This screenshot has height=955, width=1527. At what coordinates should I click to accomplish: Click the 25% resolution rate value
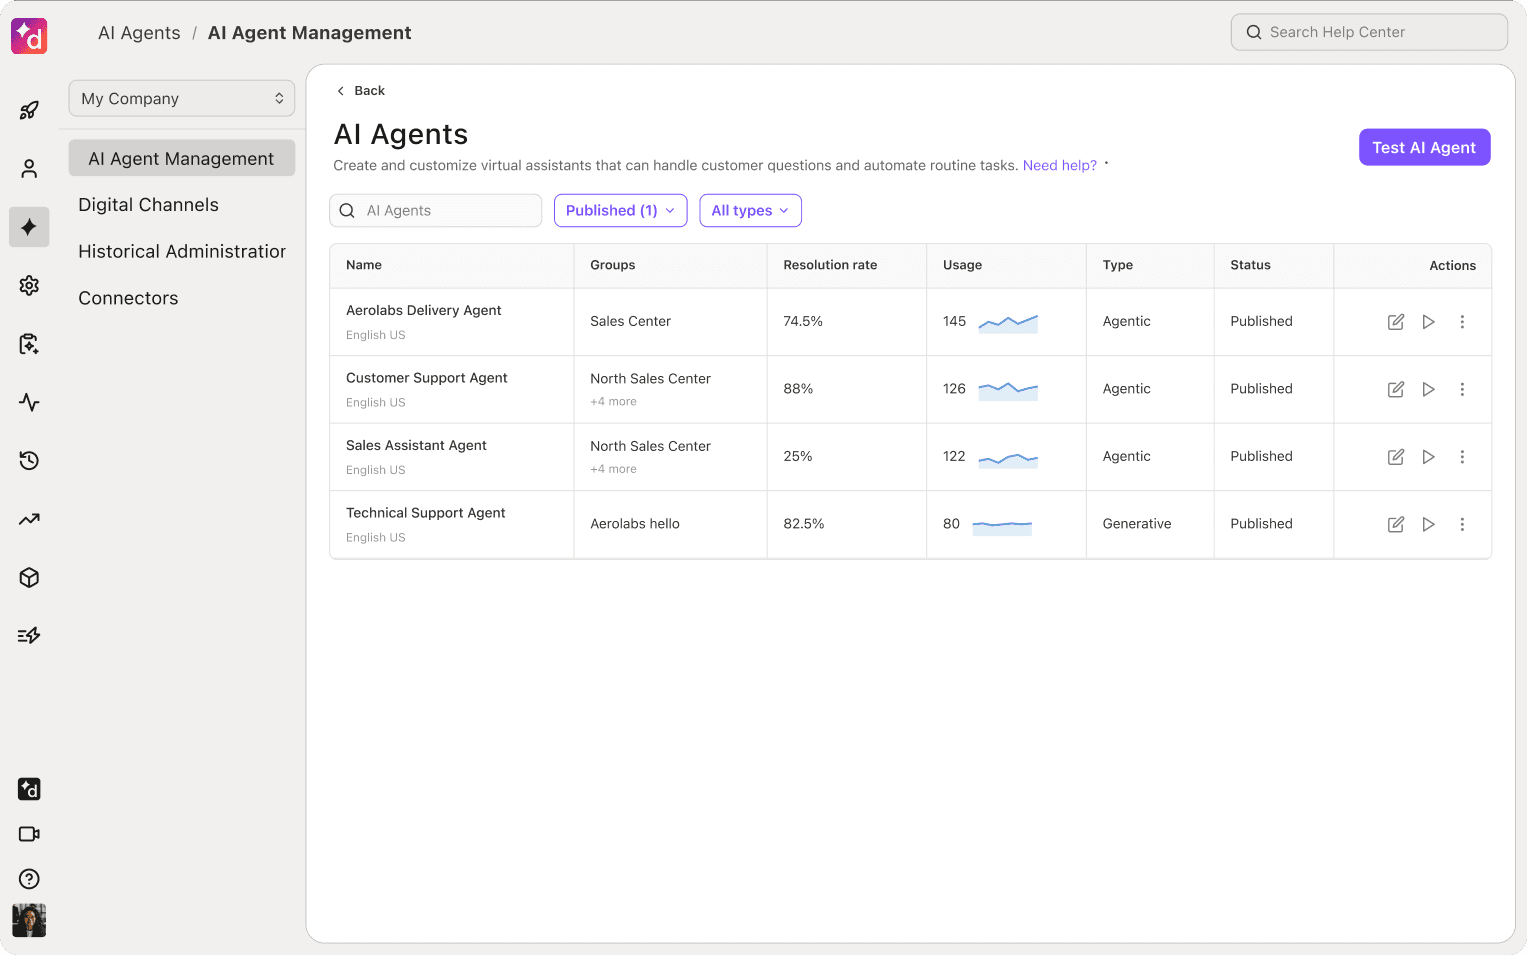[798, 456]
